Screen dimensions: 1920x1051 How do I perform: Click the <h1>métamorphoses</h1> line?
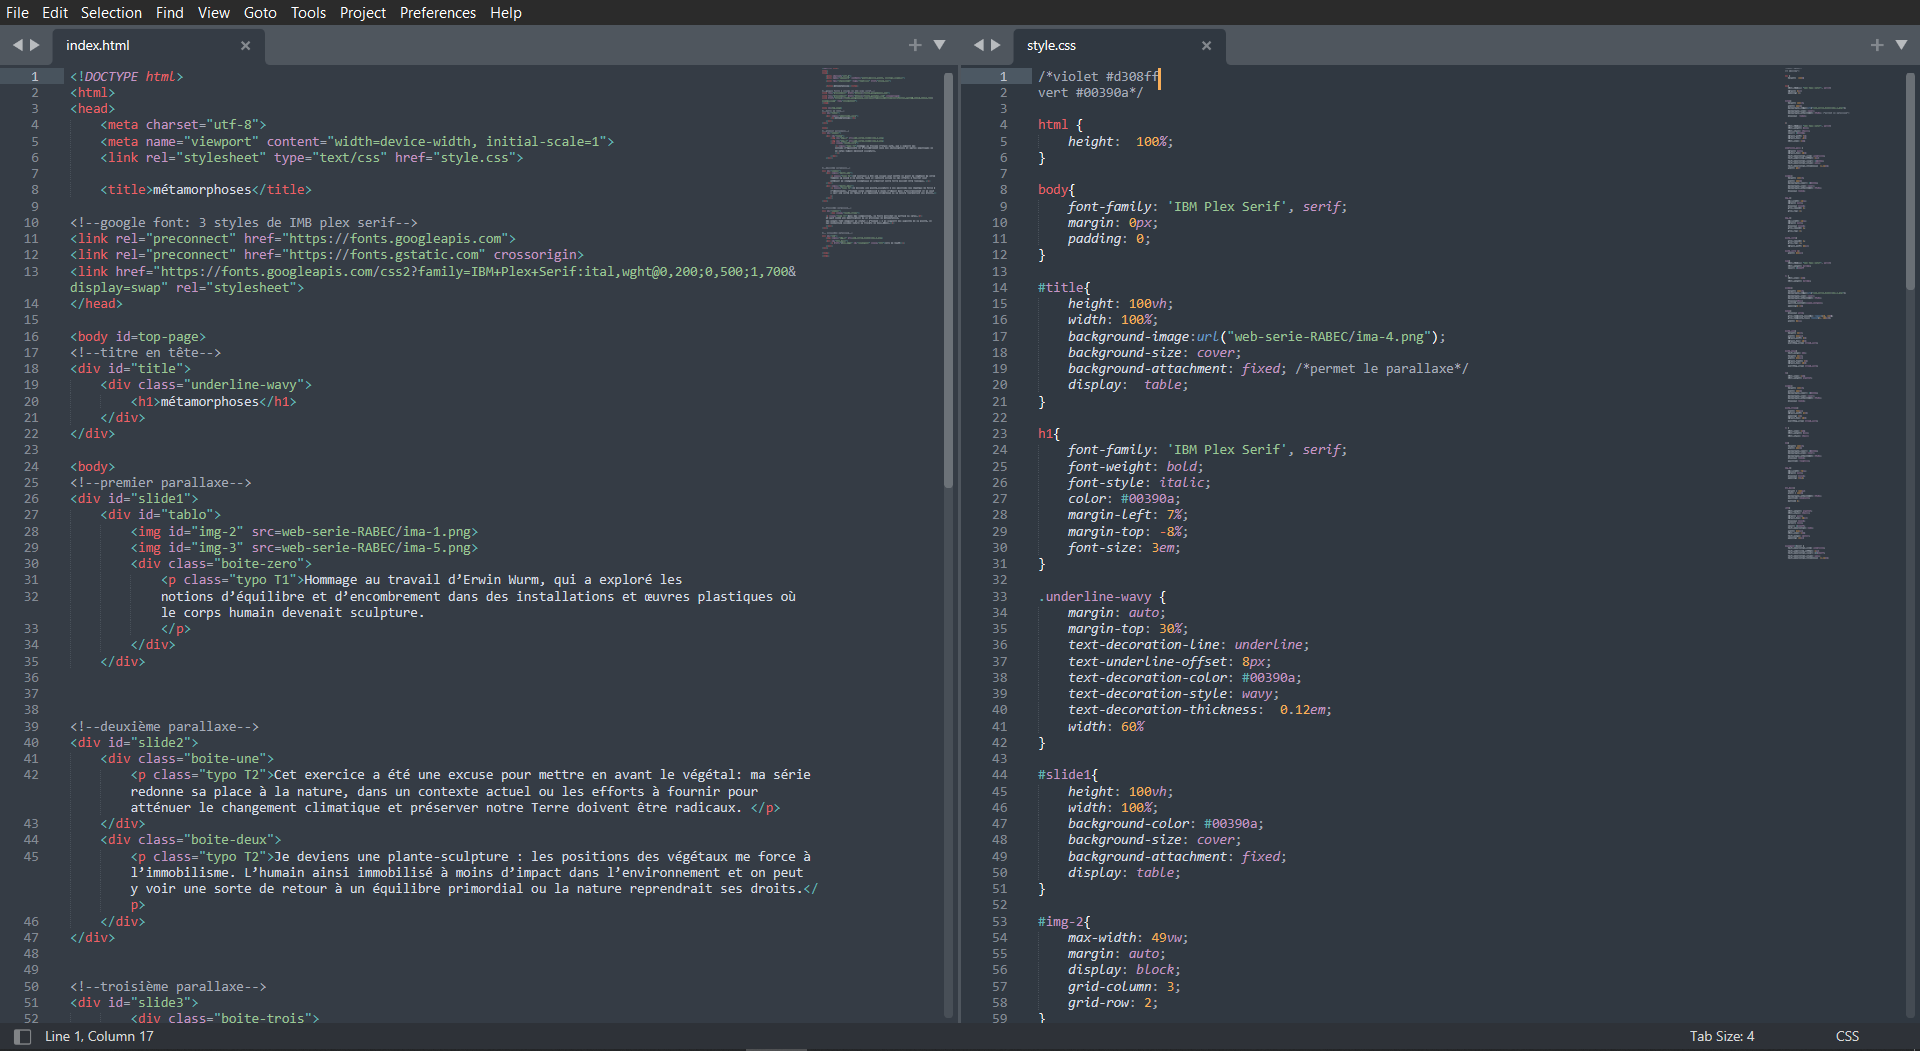[x=213, y=401]
